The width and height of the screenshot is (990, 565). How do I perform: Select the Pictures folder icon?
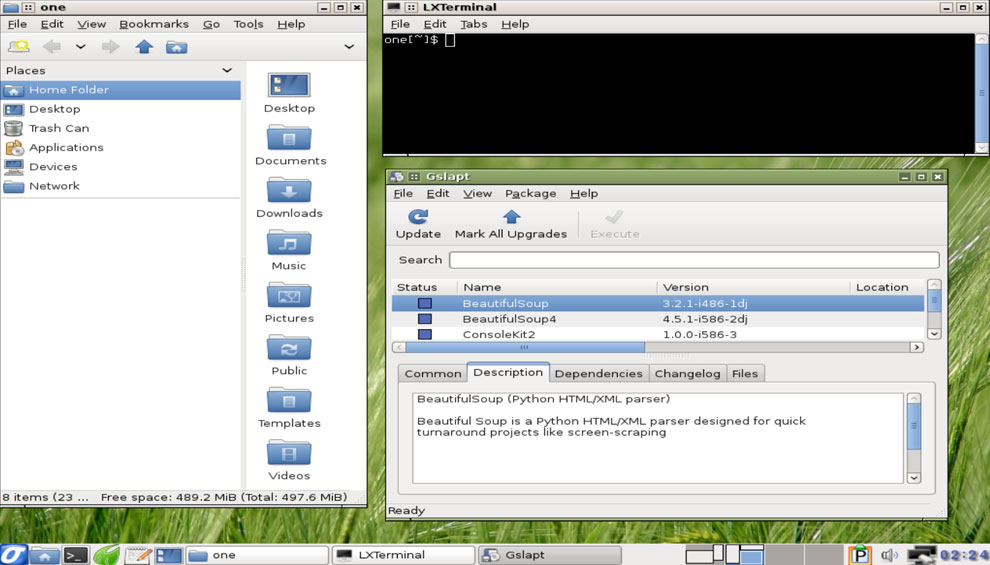(289, 295)
